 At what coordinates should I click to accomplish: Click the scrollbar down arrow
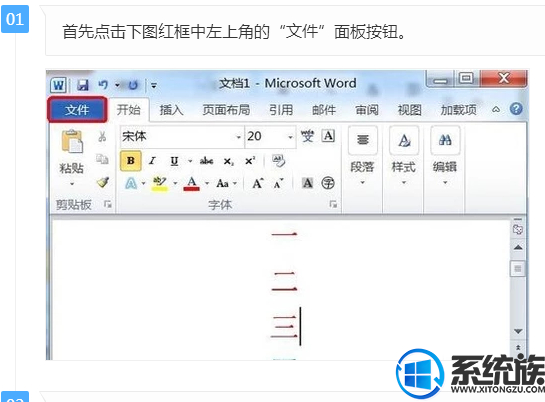pyautogui.click(x=518, y=331)
